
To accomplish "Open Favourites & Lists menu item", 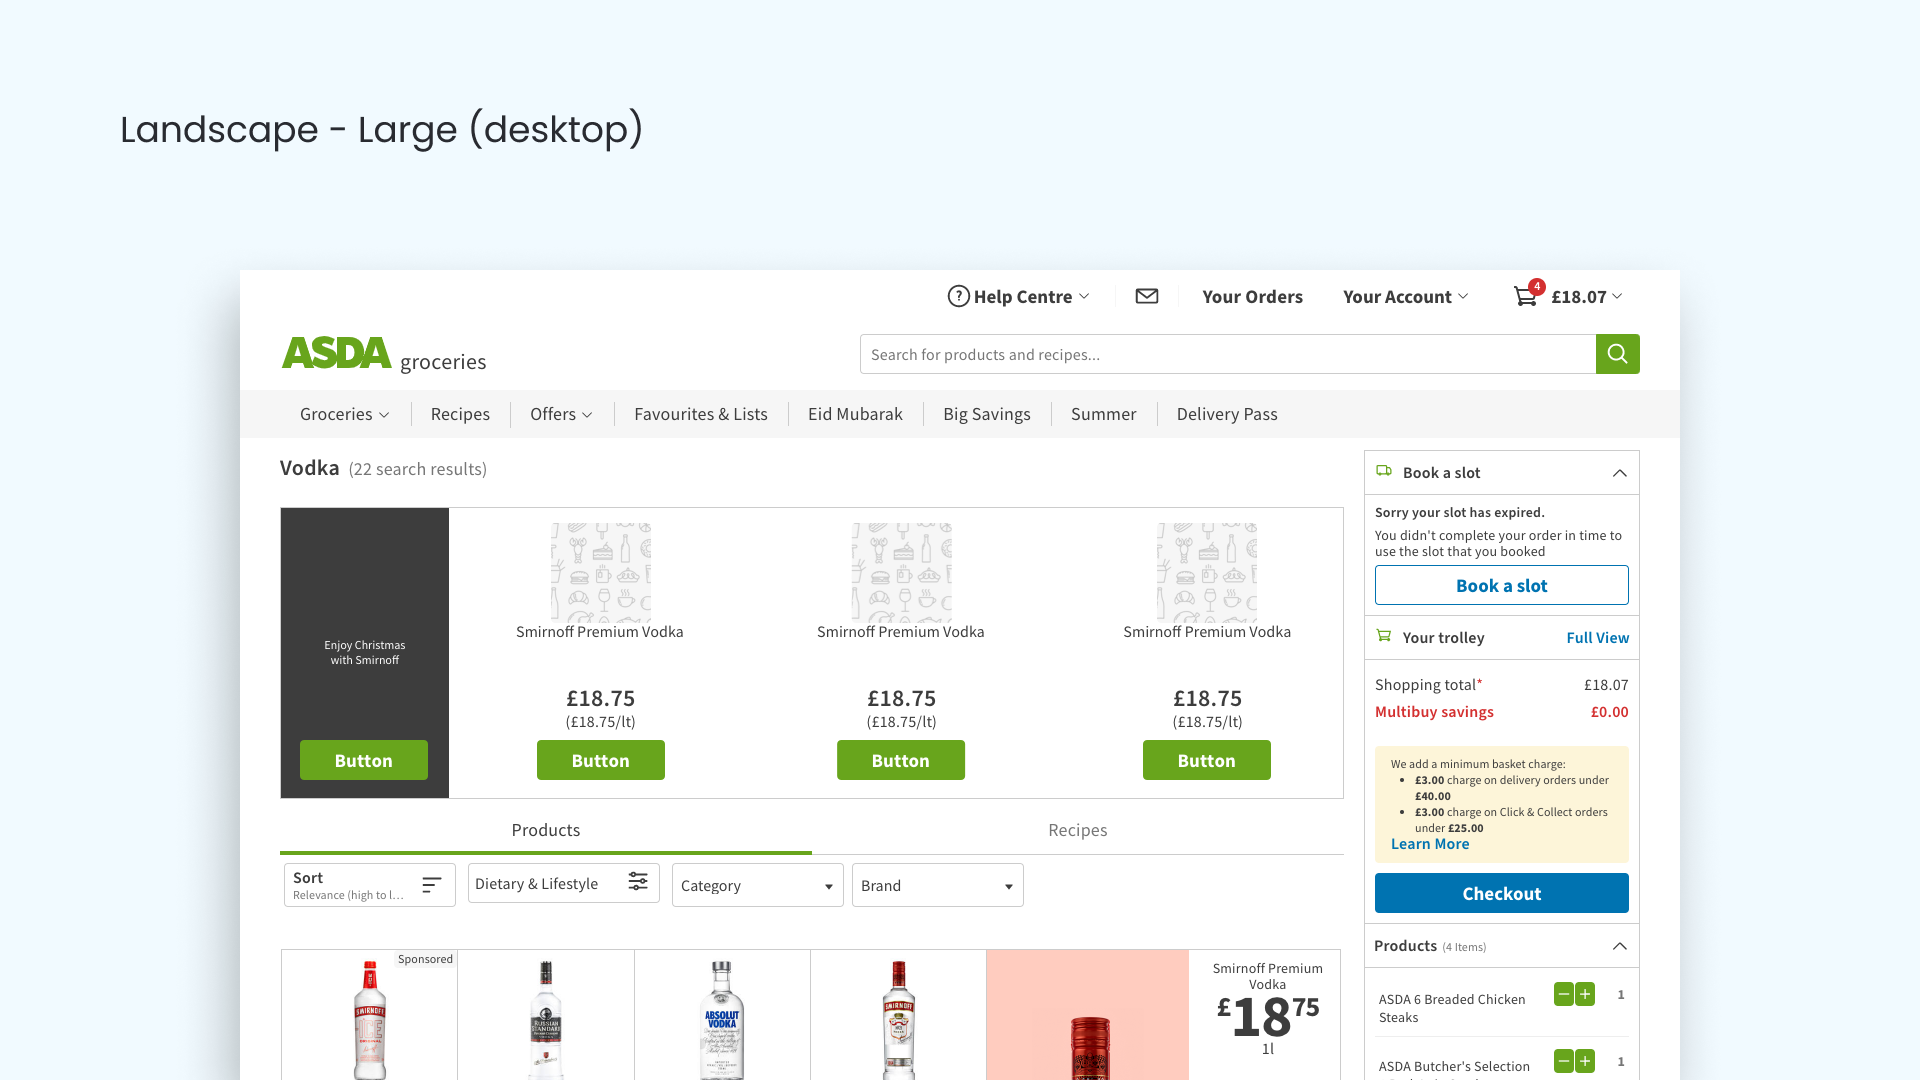I will point(701,414).
